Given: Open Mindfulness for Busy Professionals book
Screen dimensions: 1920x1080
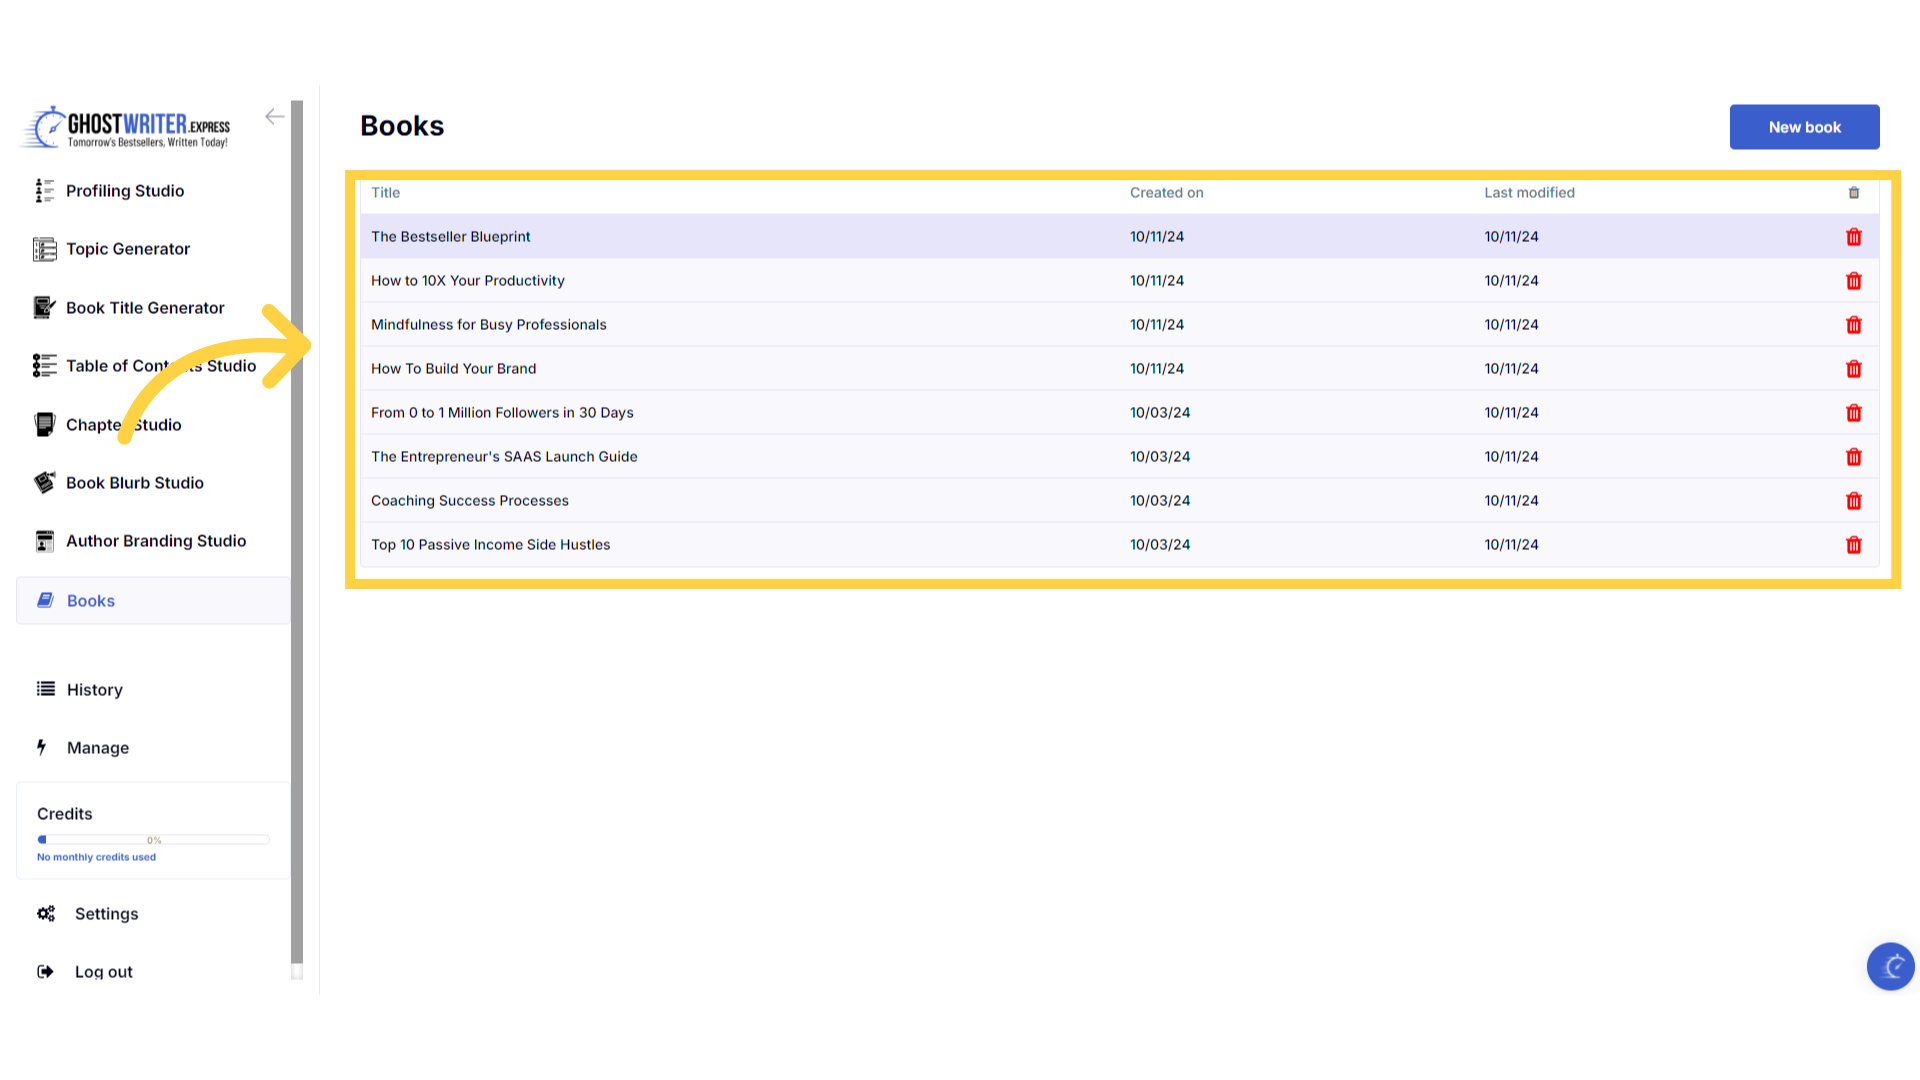Looking at the screenshot, I should click(488, 325).
